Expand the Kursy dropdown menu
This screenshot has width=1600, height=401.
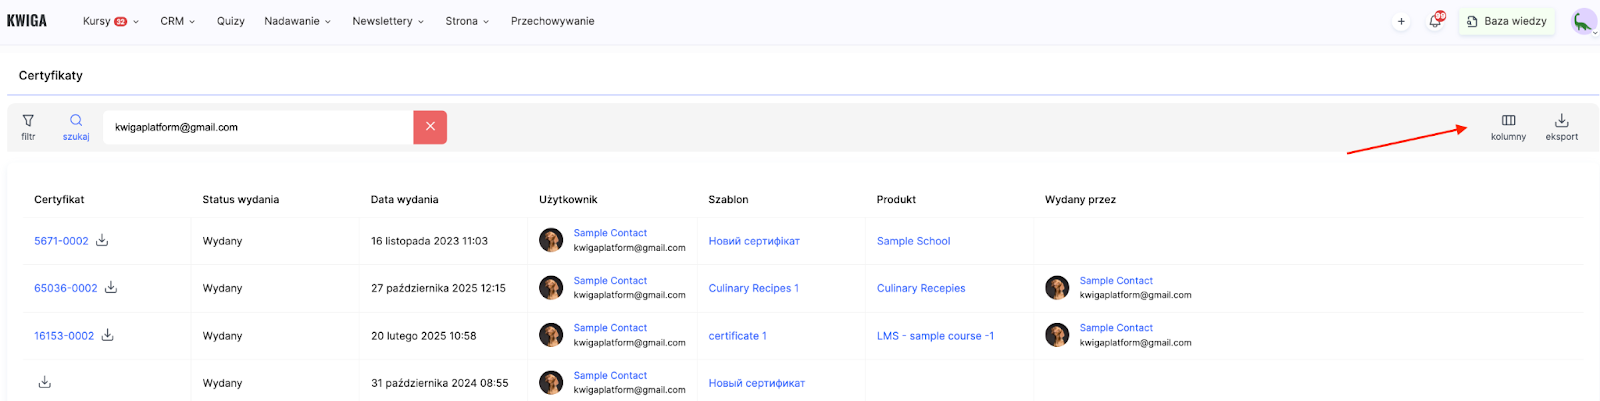[x=110, y=21]
